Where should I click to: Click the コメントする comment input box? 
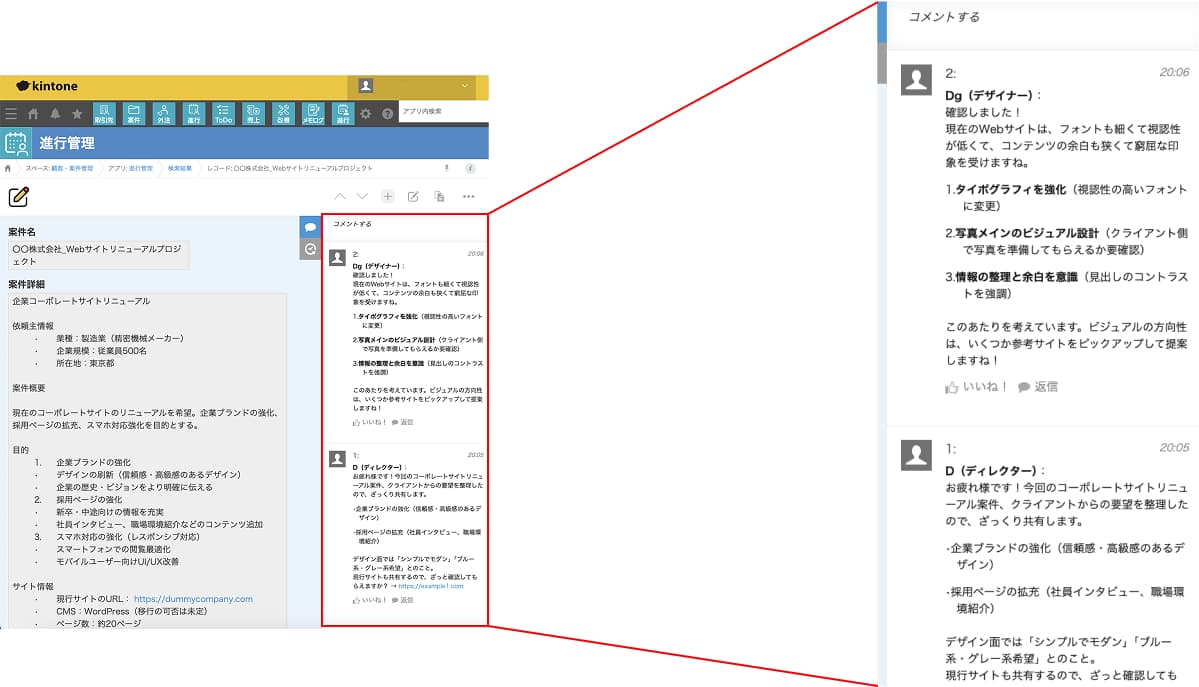404,225
